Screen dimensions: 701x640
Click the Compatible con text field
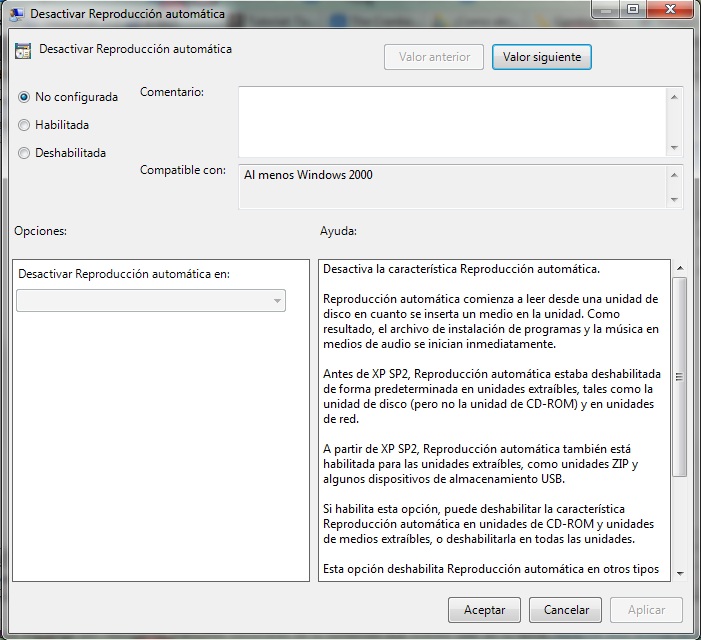(x=452, y=187)
